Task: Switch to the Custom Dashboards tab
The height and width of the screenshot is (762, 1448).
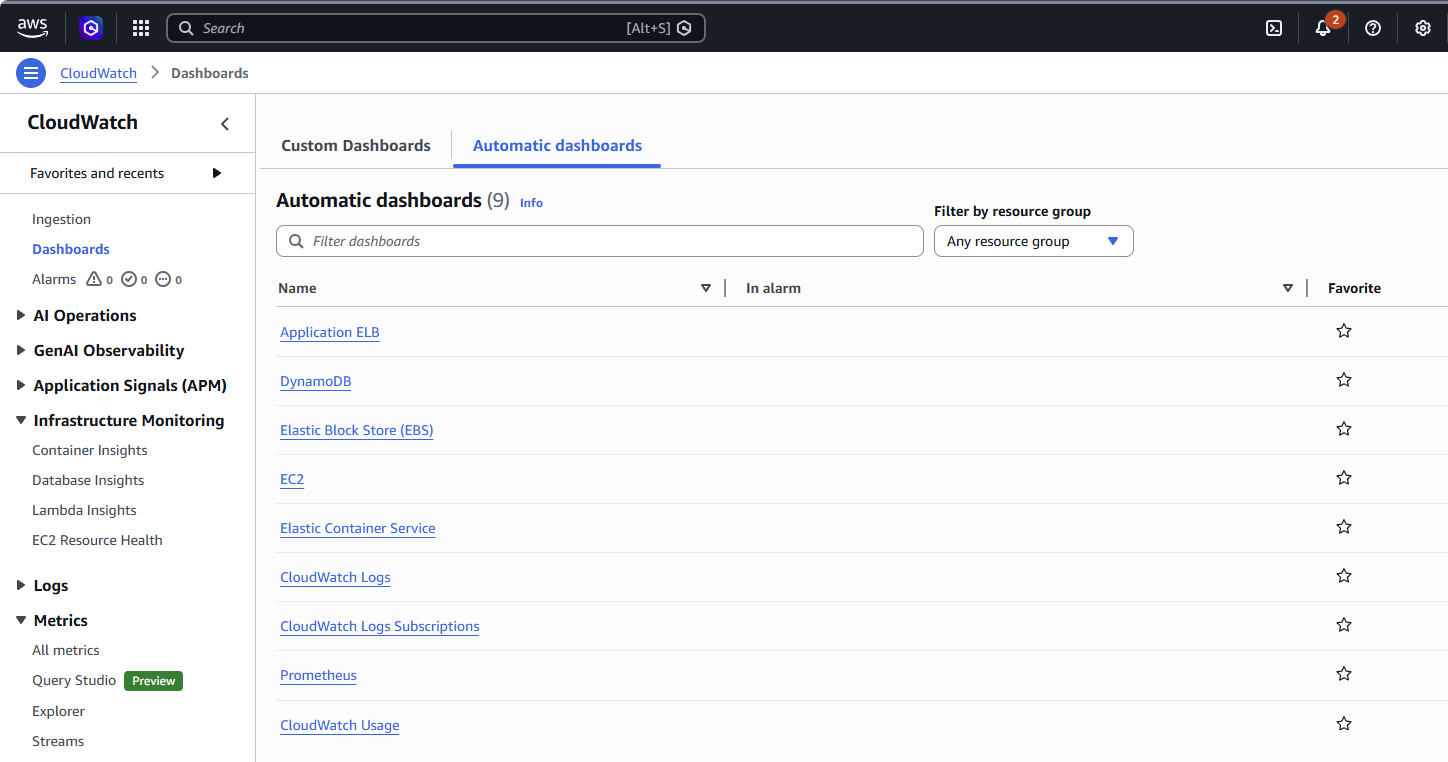Action: click(356, 146)
